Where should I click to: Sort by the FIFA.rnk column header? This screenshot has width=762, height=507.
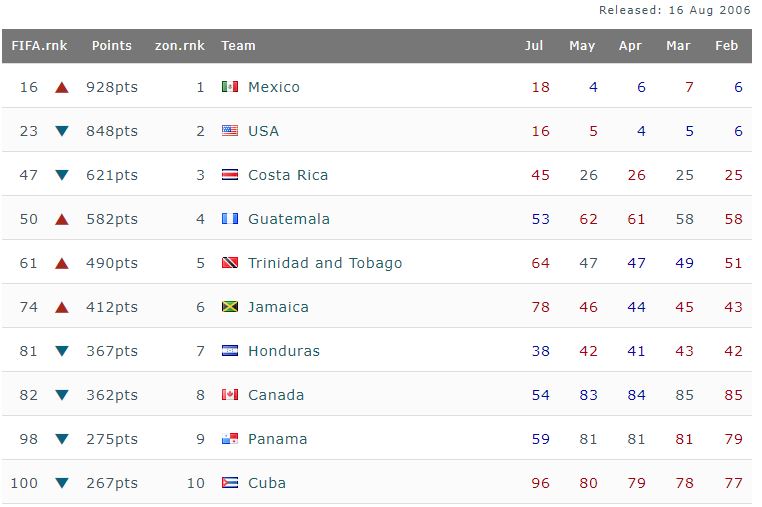click(39, 46)
